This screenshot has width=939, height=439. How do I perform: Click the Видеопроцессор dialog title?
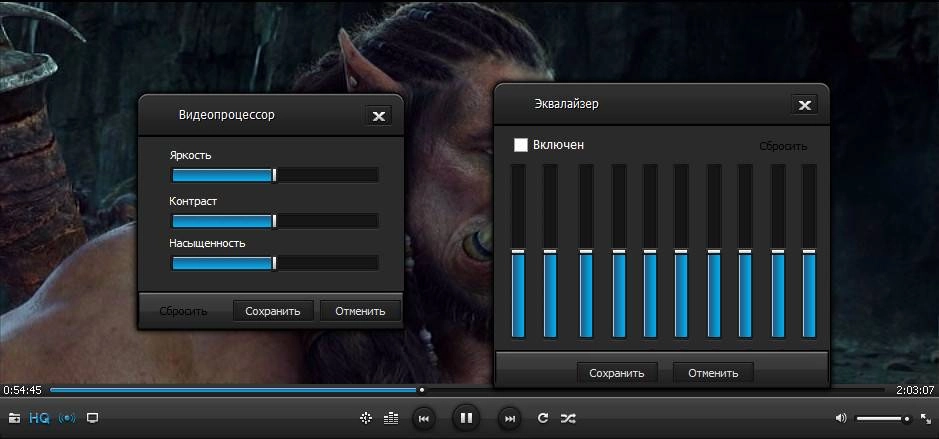(226, 115)
